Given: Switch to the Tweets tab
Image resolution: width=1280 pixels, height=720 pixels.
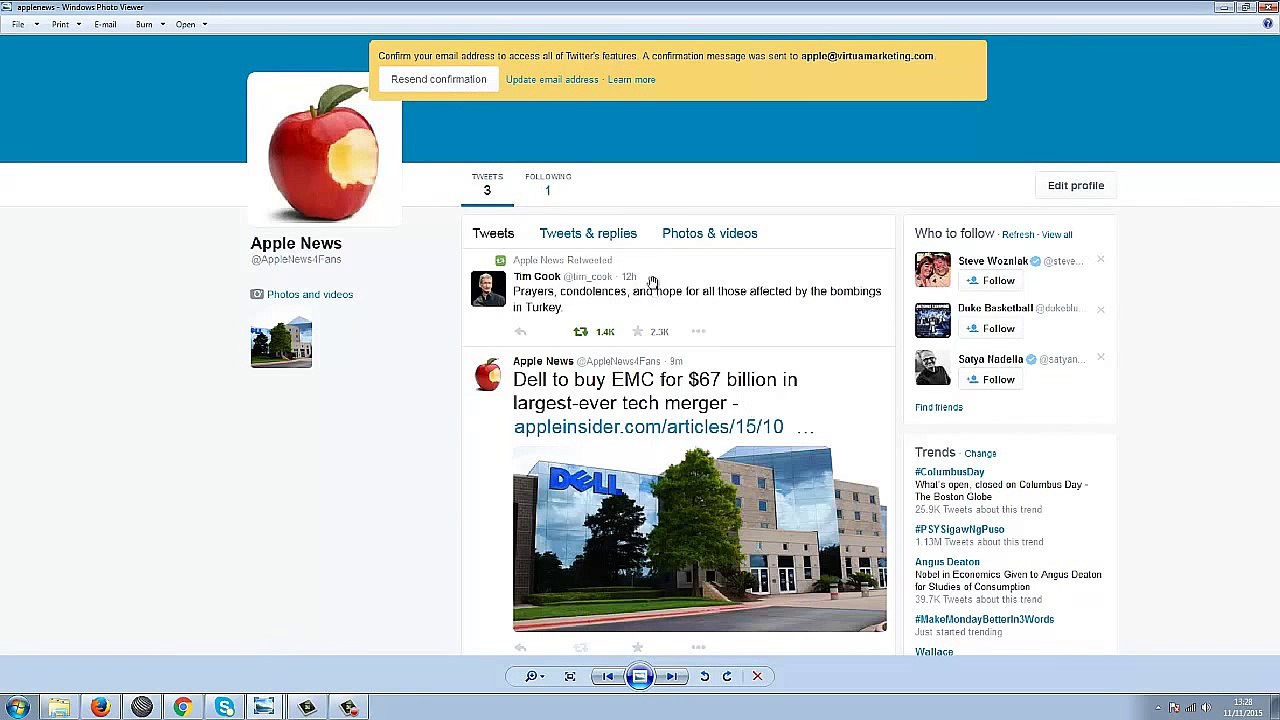Looking at the screenshot, I should point(493,233).
